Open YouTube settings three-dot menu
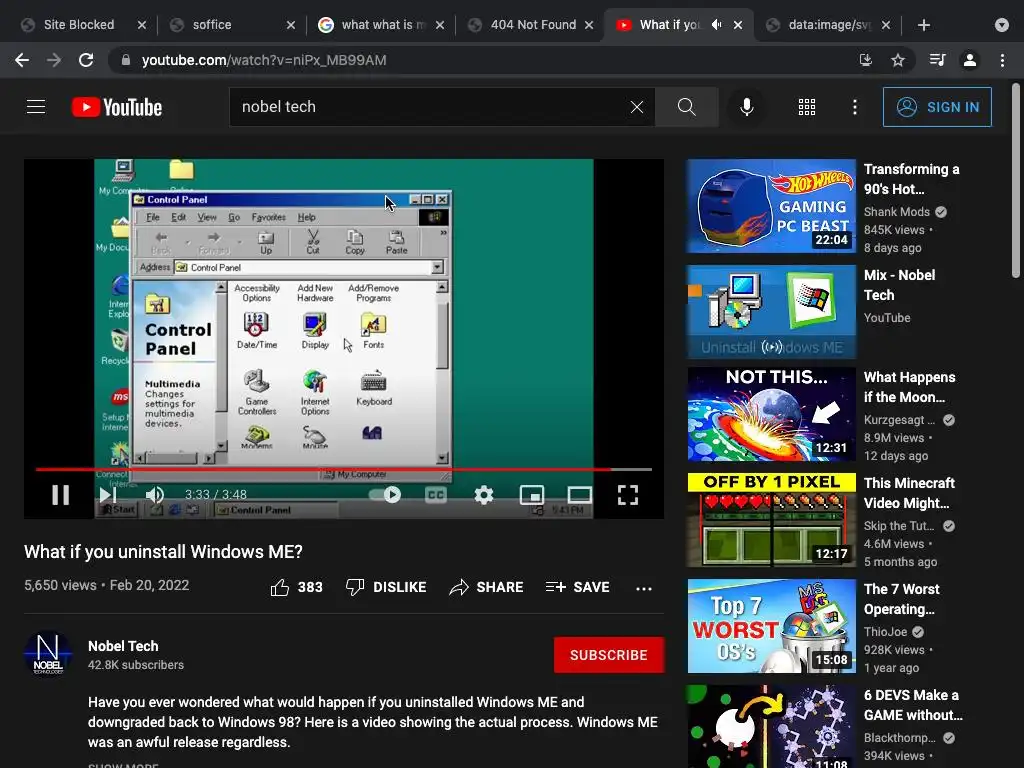 (855, 107)
